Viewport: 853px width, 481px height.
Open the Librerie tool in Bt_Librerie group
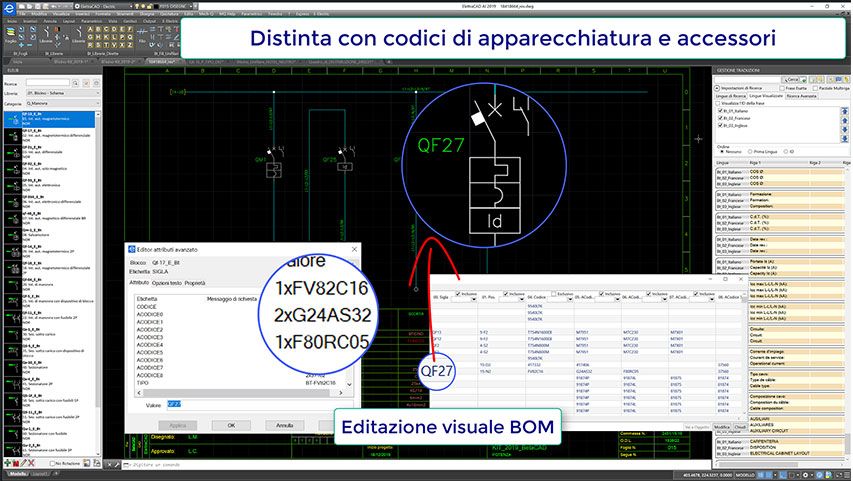click(x=46, y=35)
